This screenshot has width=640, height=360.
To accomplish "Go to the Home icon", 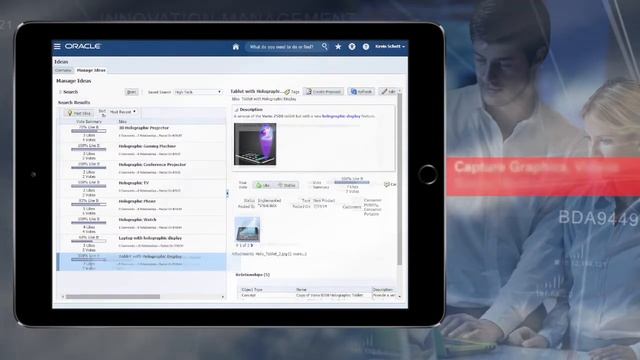I will [x=236, y=47].
